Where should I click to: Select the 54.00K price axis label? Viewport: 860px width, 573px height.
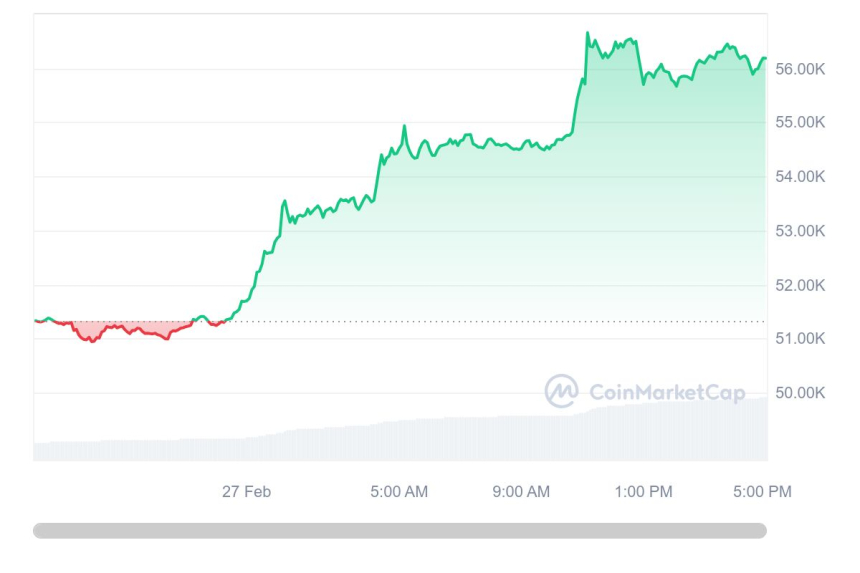799,177
